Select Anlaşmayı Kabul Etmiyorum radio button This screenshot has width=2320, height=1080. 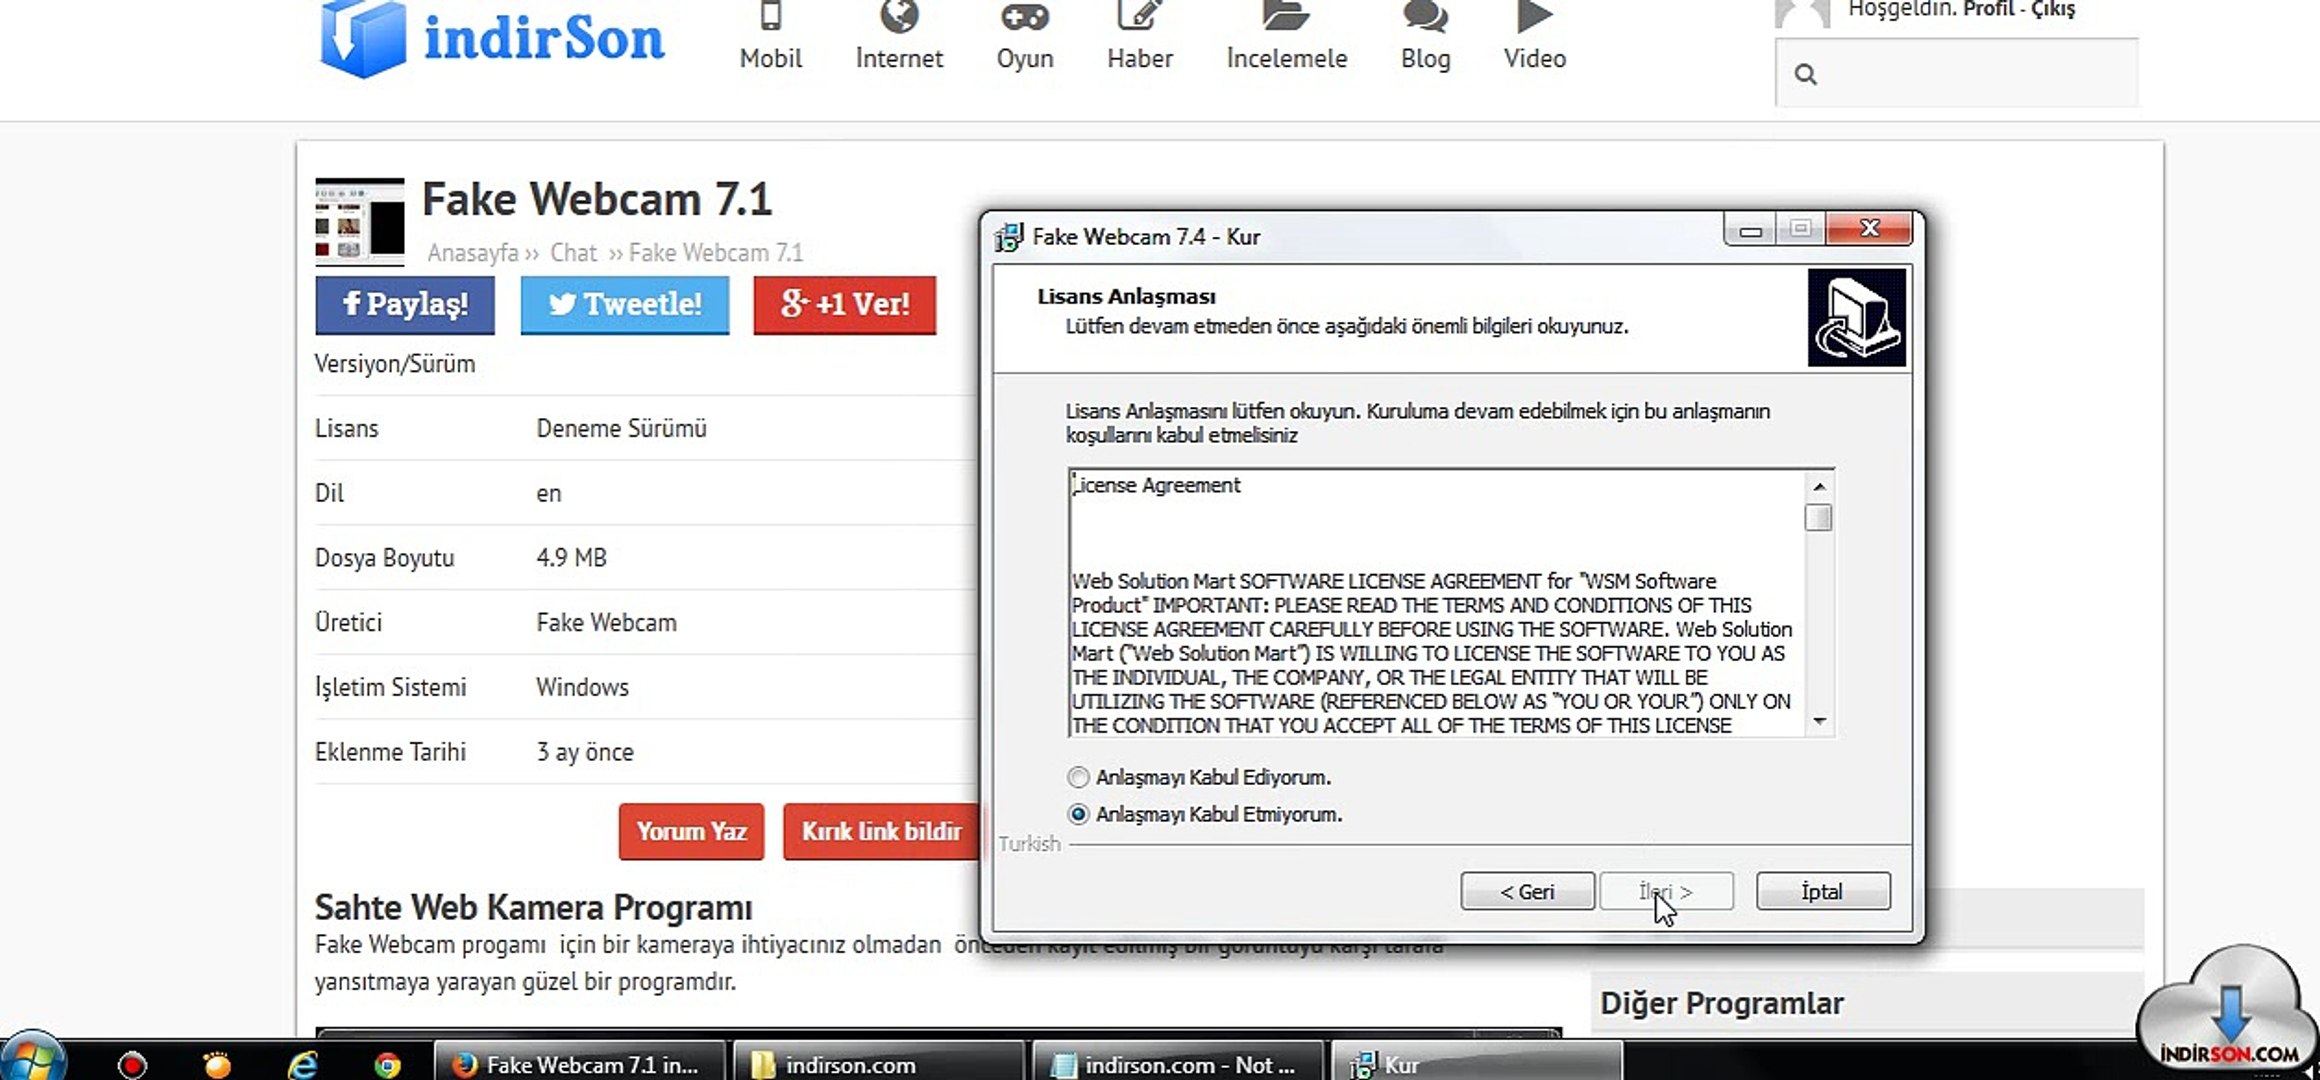[x=1078, y=814]
